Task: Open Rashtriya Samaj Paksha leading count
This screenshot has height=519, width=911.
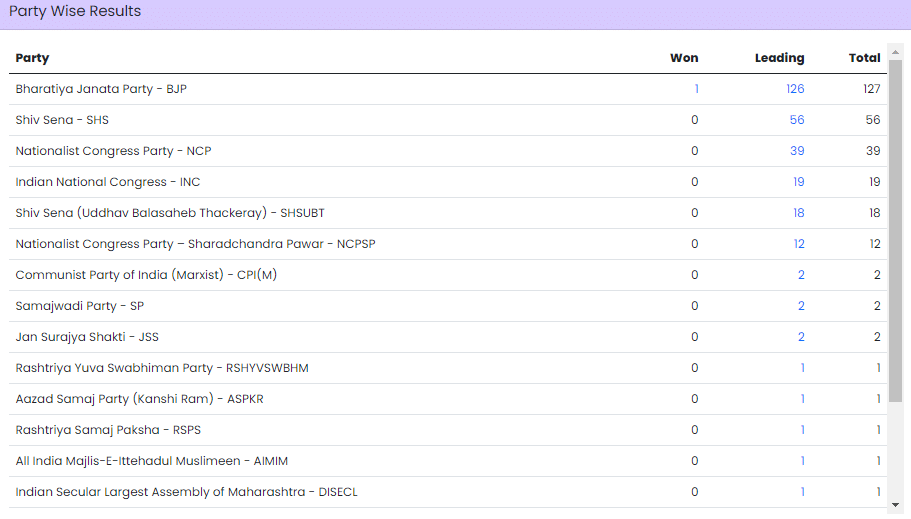Action: tap(802, 430)
